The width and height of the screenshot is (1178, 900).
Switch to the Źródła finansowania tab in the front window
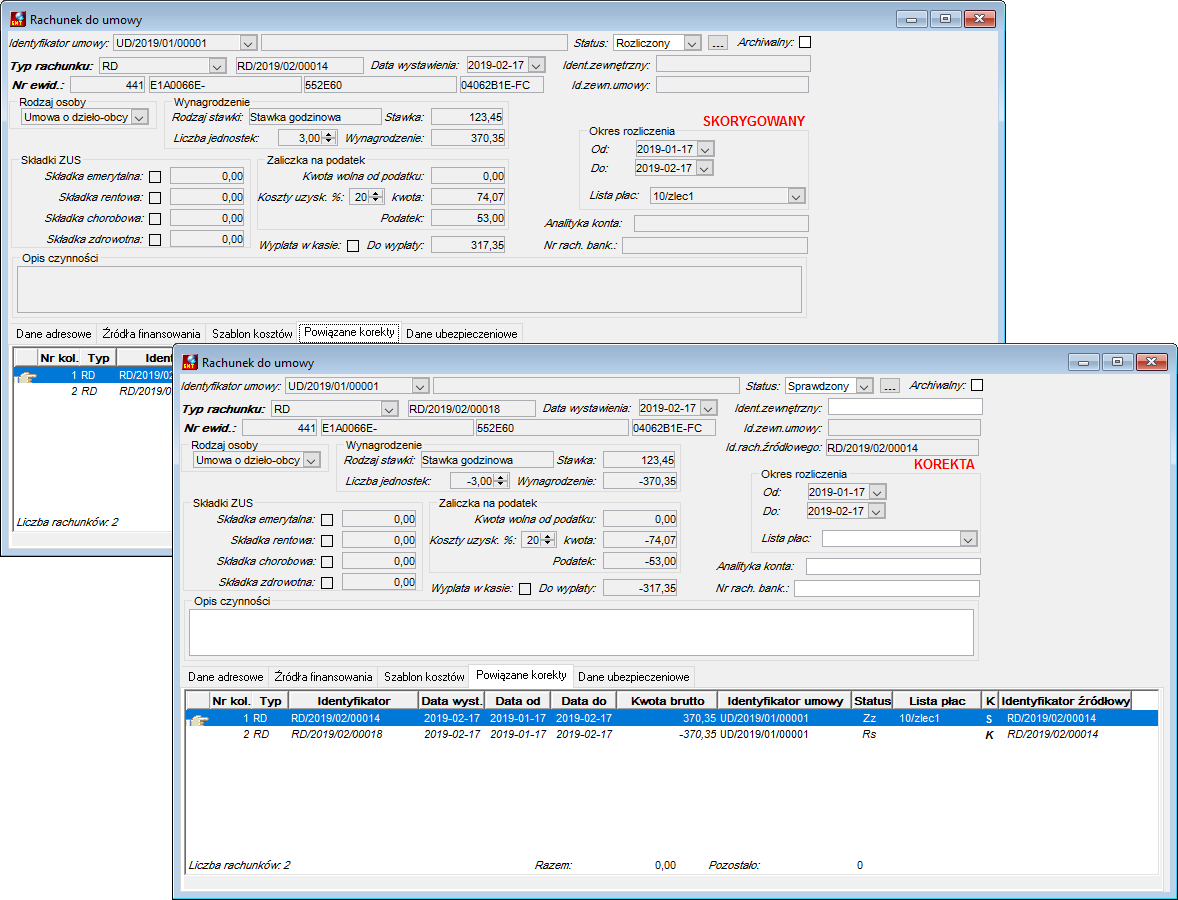click(323, 677)
